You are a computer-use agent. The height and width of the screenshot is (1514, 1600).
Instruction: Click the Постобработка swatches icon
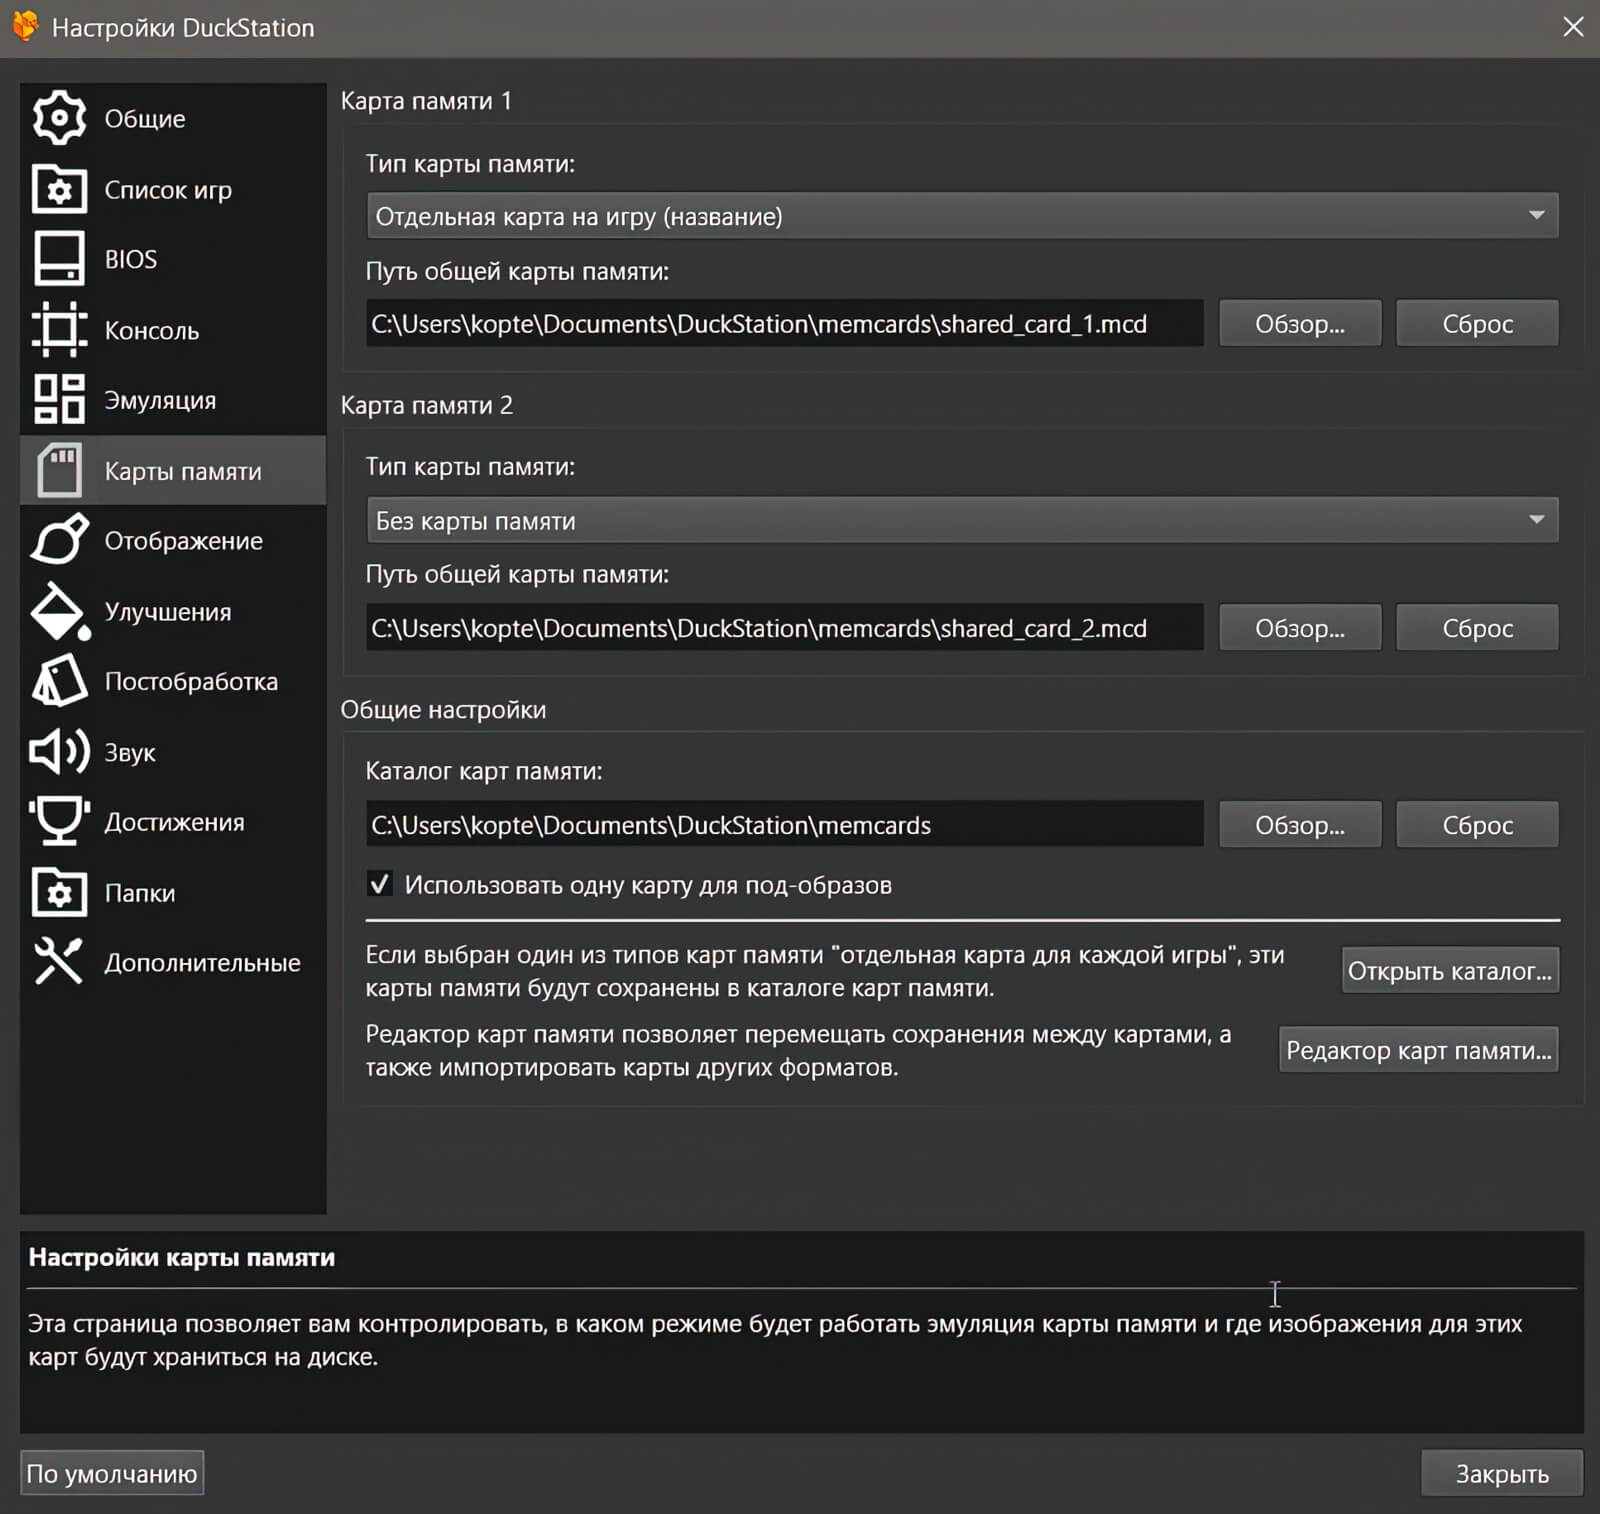(59, 681)
